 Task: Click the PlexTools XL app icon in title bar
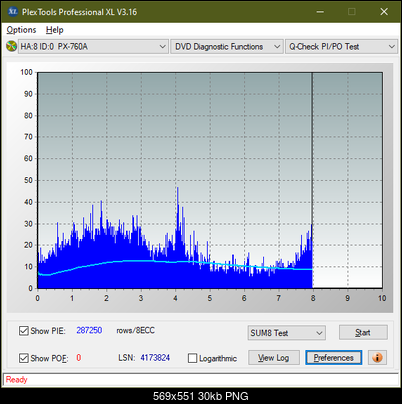click(12, 12)
